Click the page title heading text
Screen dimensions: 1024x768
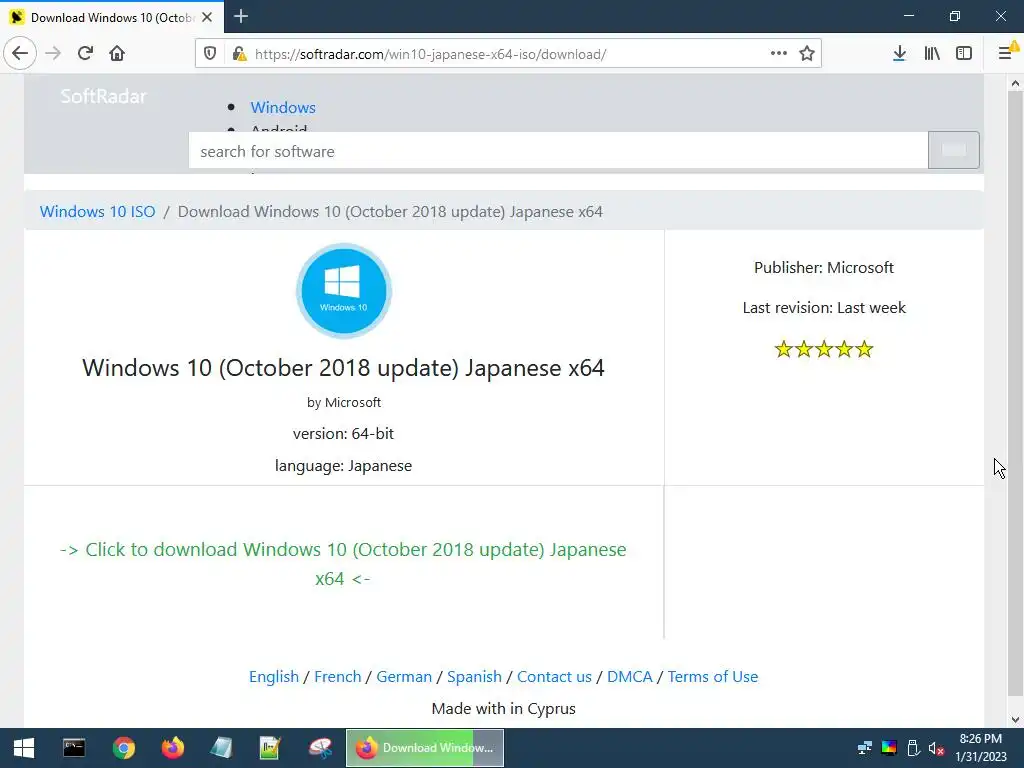pos(343,368)
